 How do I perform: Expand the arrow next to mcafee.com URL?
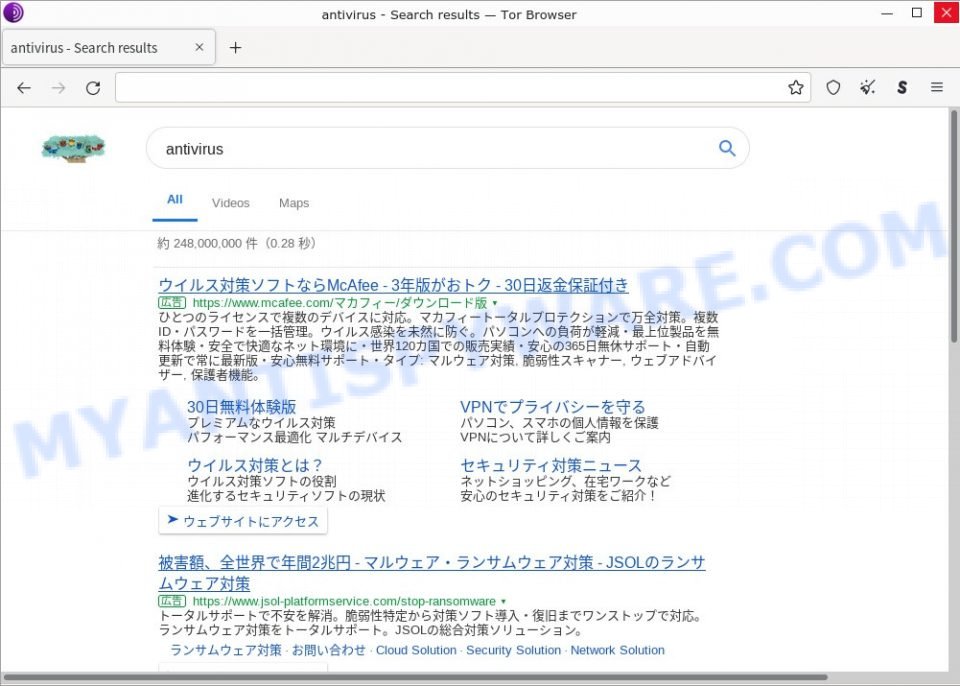point(495,303)
